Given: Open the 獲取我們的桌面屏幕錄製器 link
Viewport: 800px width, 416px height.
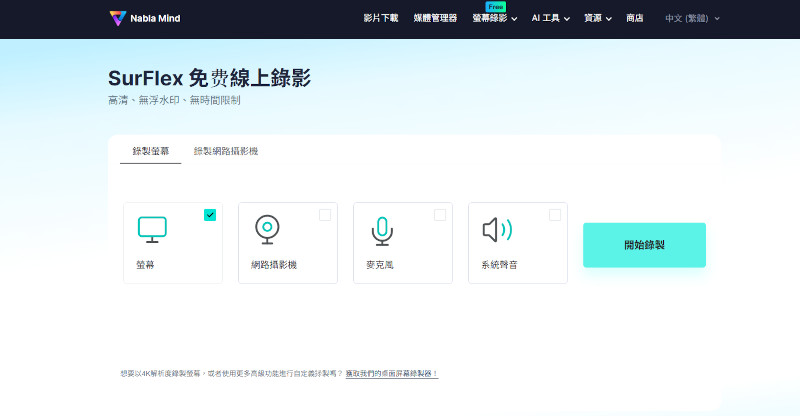Looking at the screenshot, I should 392,374.
